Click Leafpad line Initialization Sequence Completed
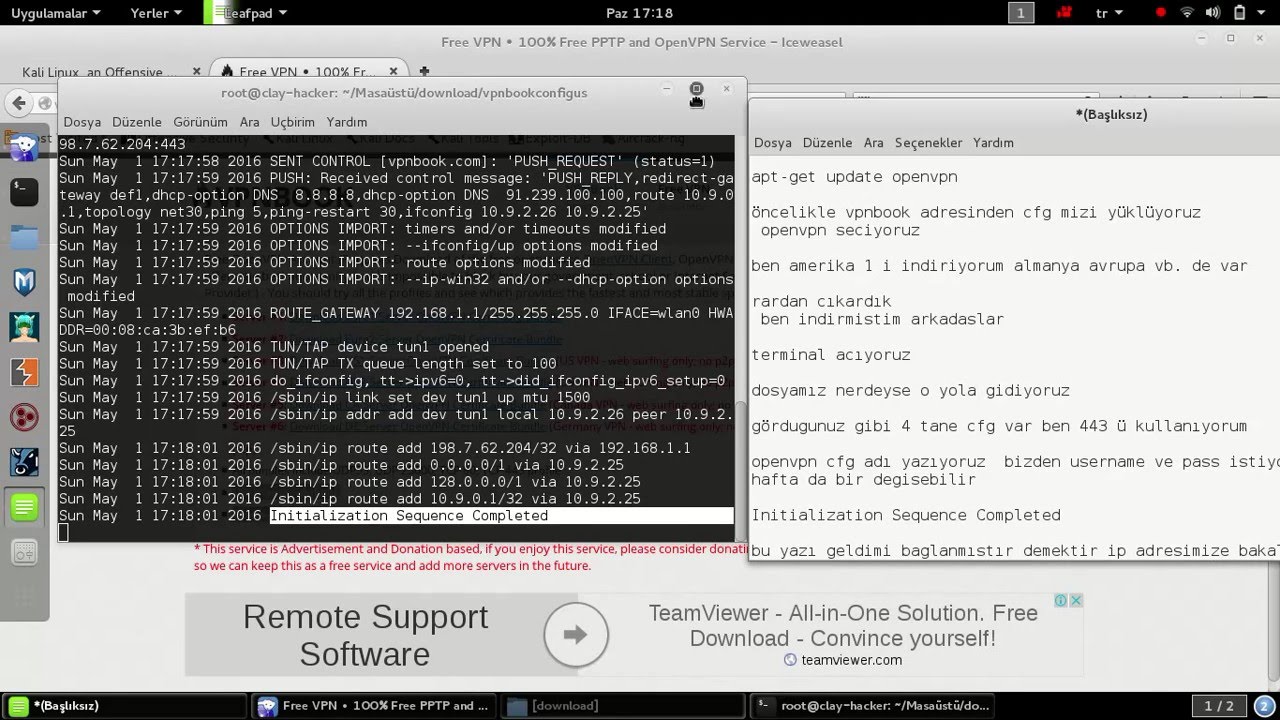 [906, 515]
